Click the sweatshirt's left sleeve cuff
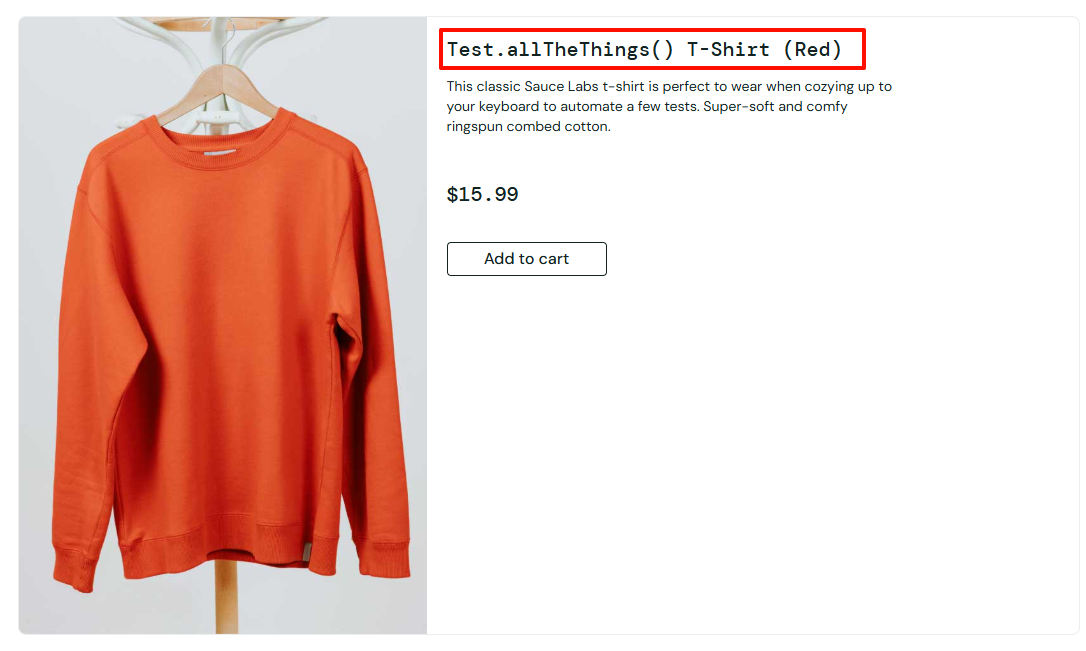This screenshot has width=1086, height=651. [73, 568]
